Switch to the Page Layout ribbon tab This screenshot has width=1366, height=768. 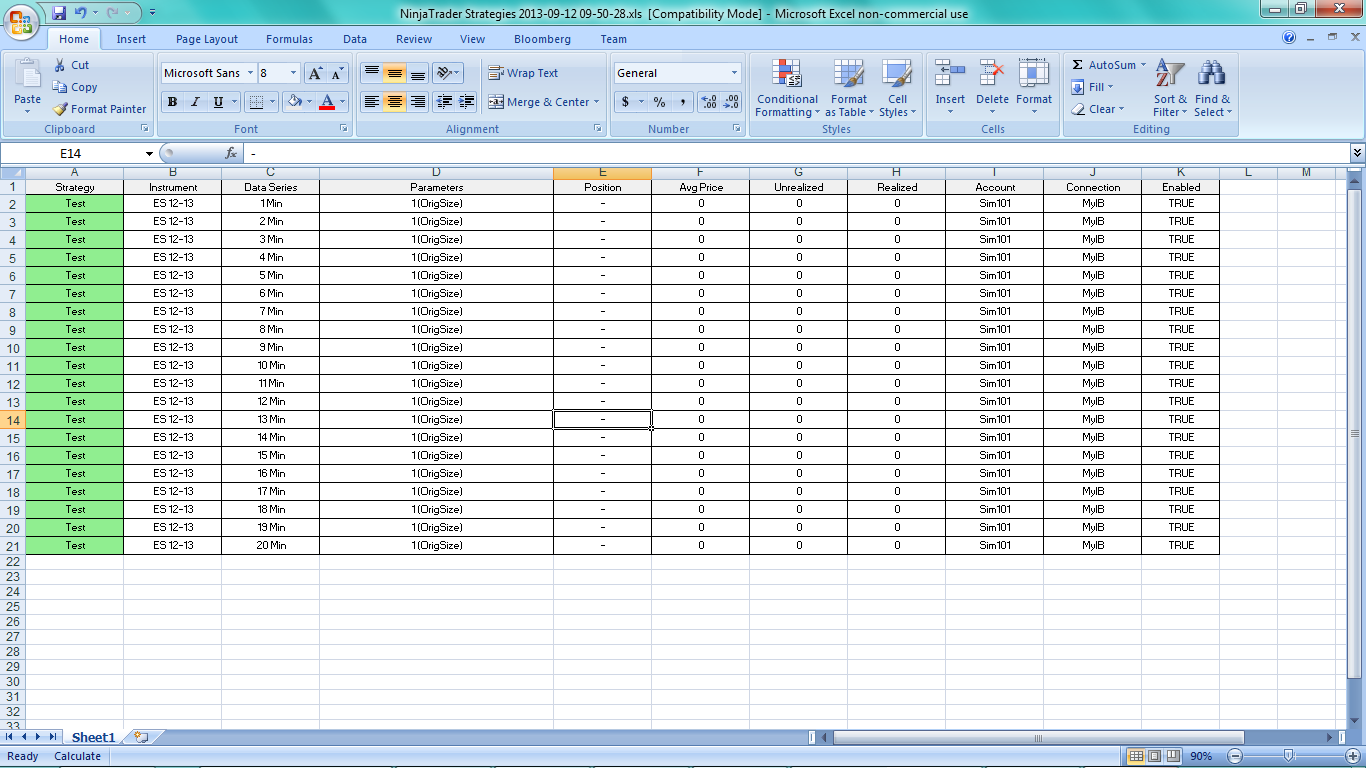[x=207, y=39]
